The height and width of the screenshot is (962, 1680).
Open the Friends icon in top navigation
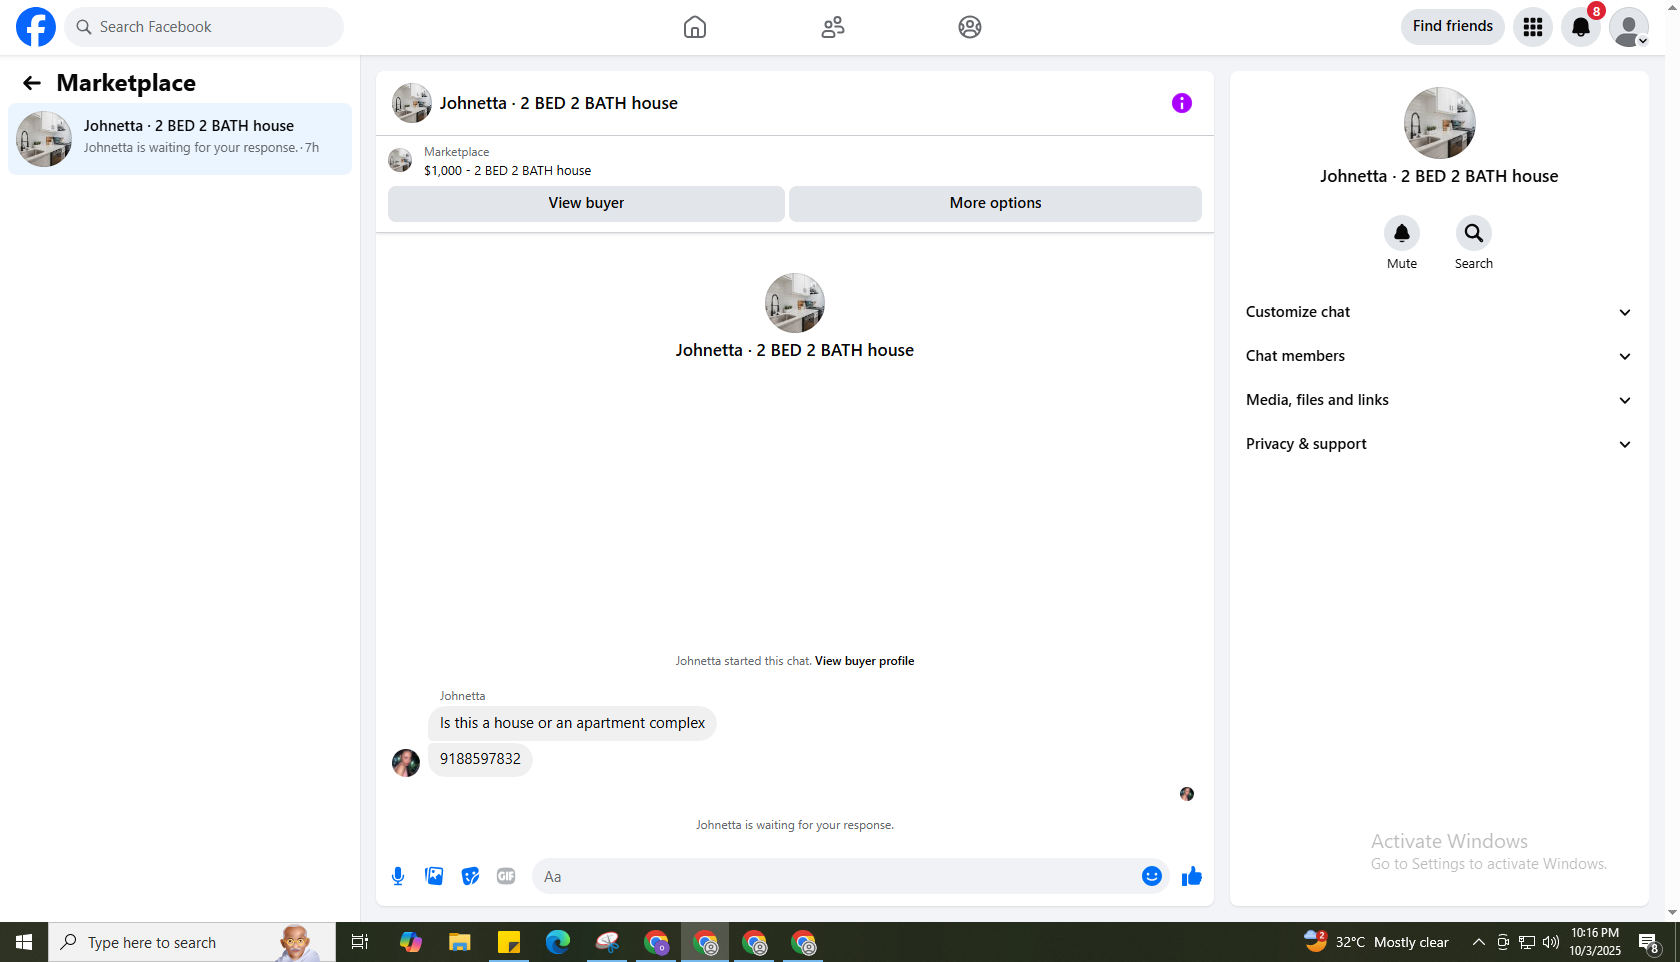[x=833, y=27]
